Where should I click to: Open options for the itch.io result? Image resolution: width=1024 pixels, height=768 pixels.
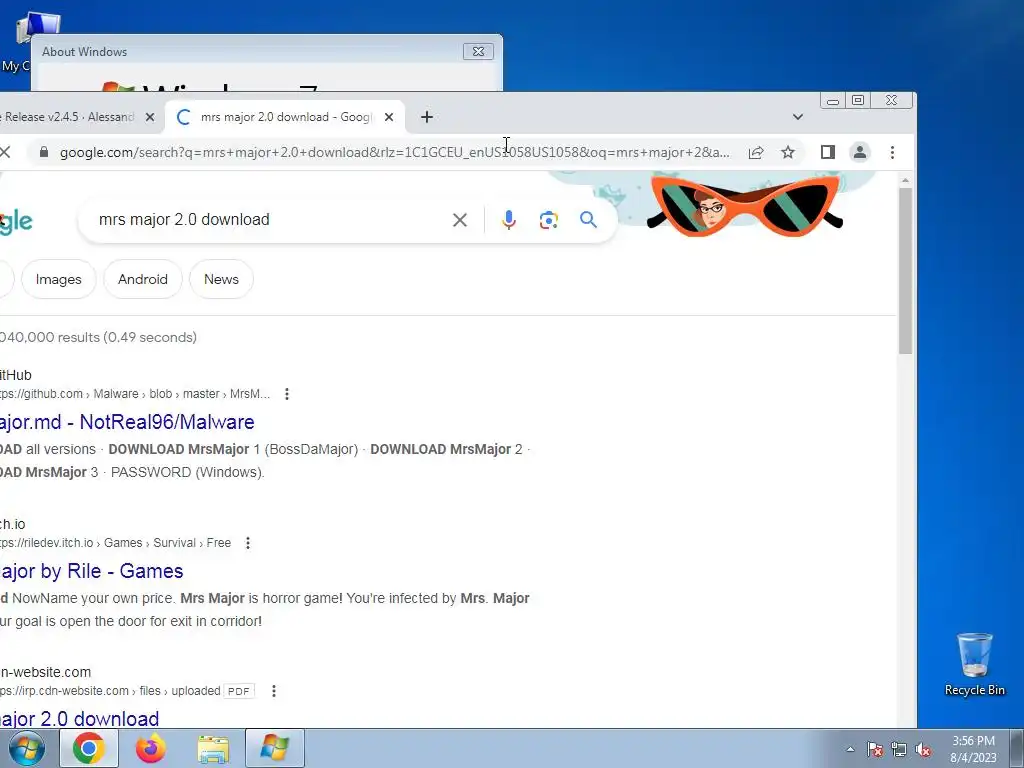248,543
